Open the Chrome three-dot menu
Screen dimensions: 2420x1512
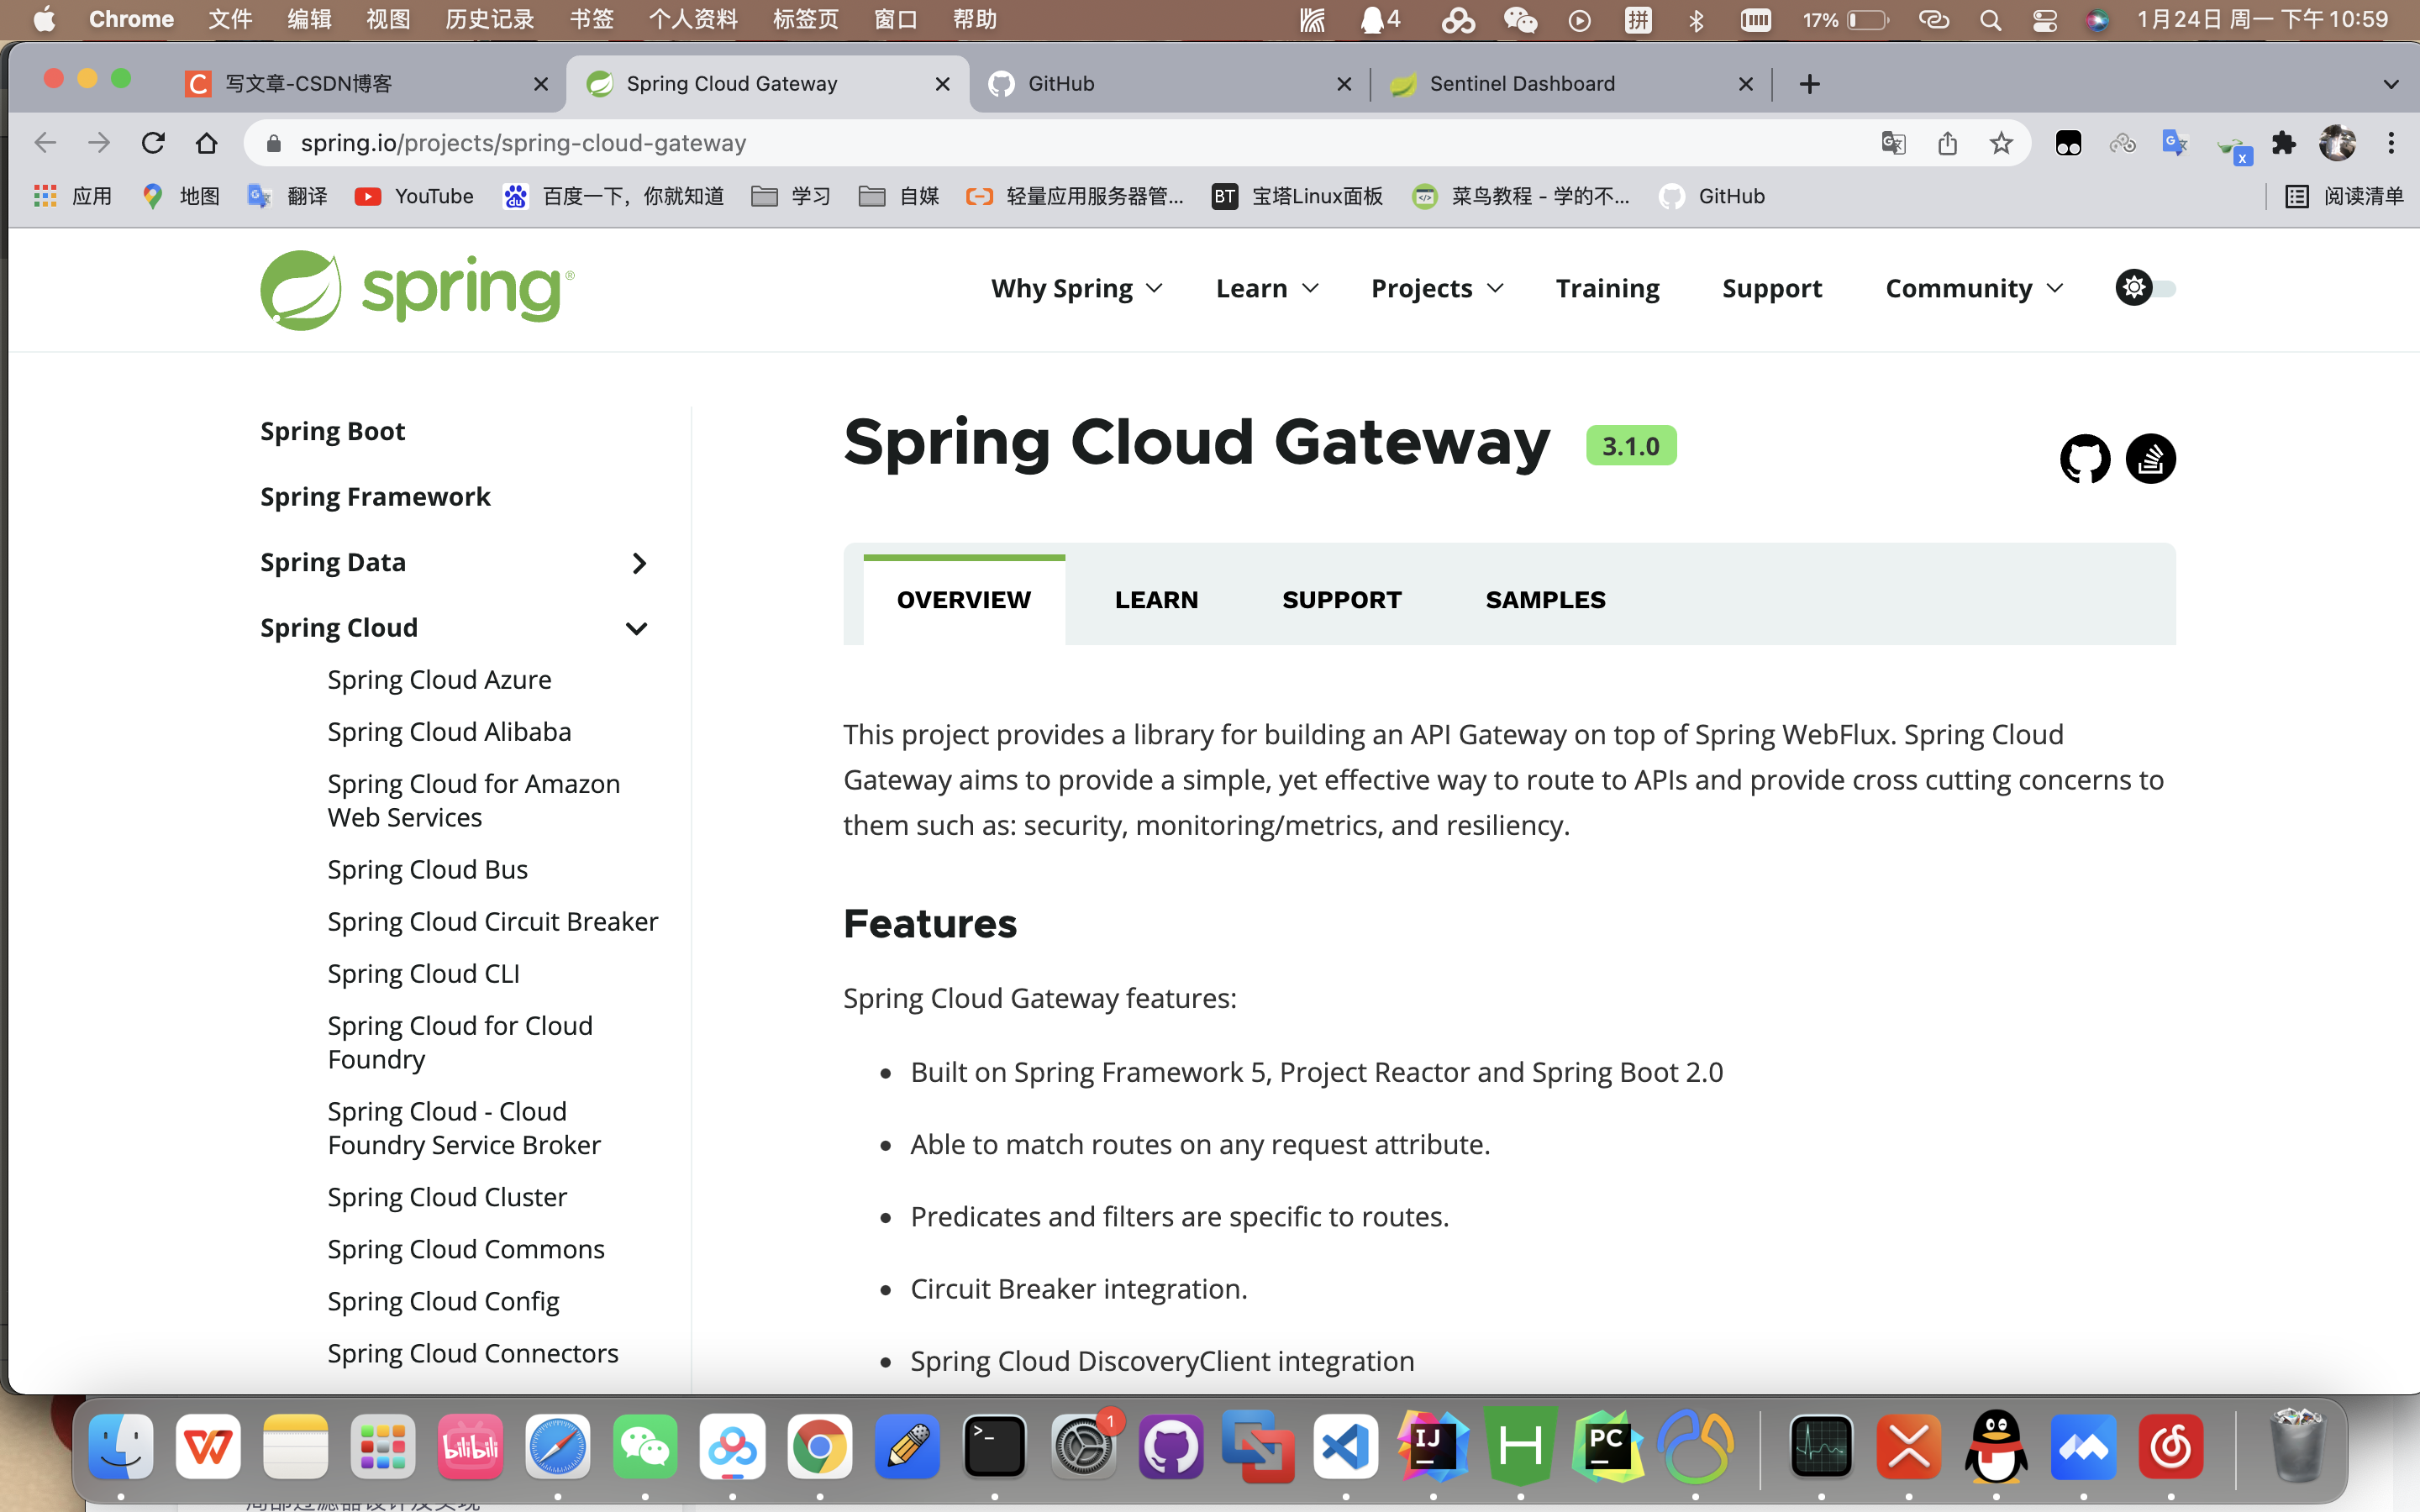tap(2391, 143)
